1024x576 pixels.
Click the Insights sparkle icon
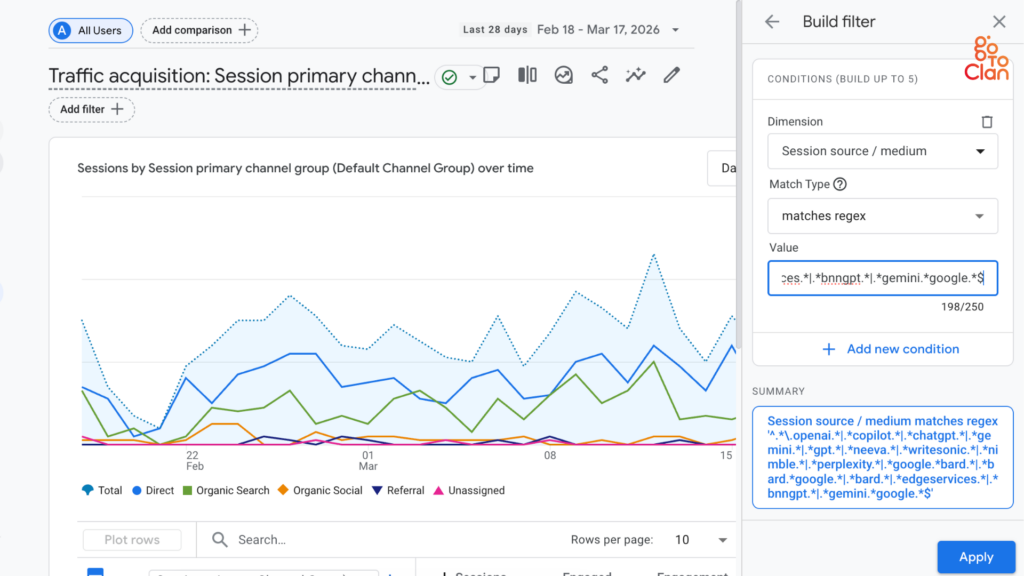635,74
